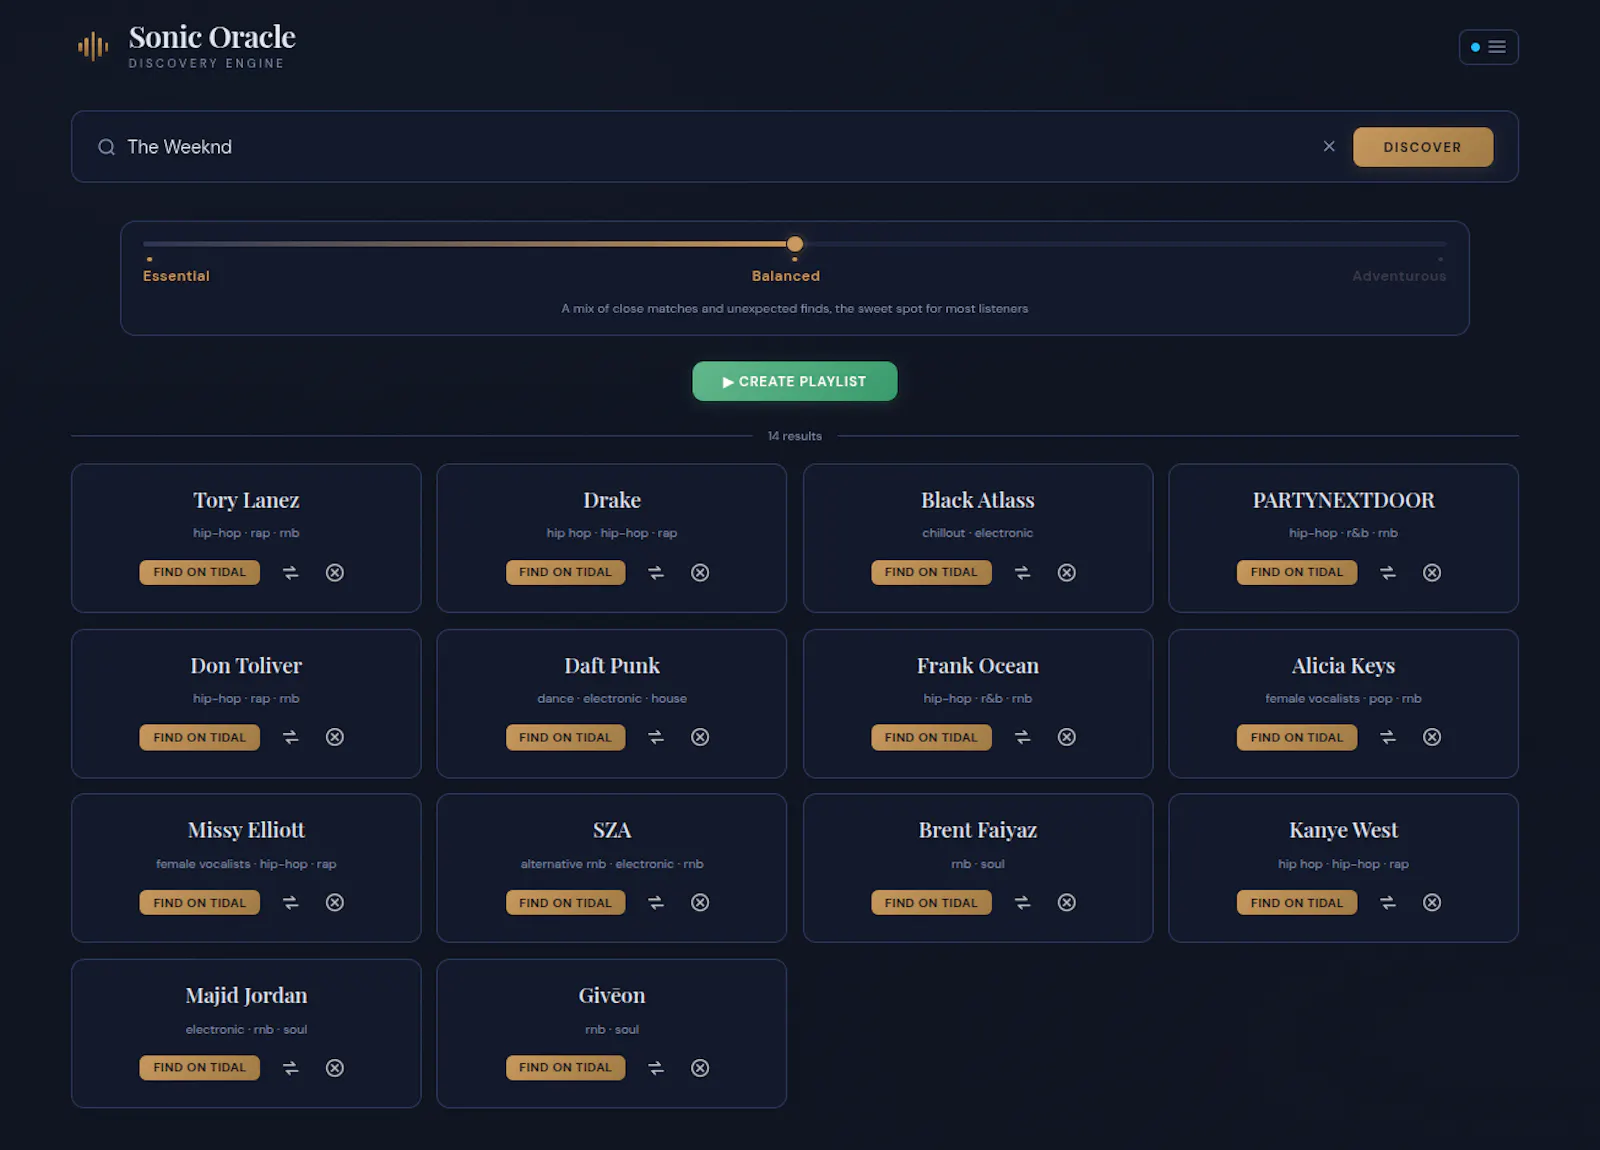Remove Tory Lanez with the circled X
This screenshot has width=1600, height=1150.
pos(335,573)
